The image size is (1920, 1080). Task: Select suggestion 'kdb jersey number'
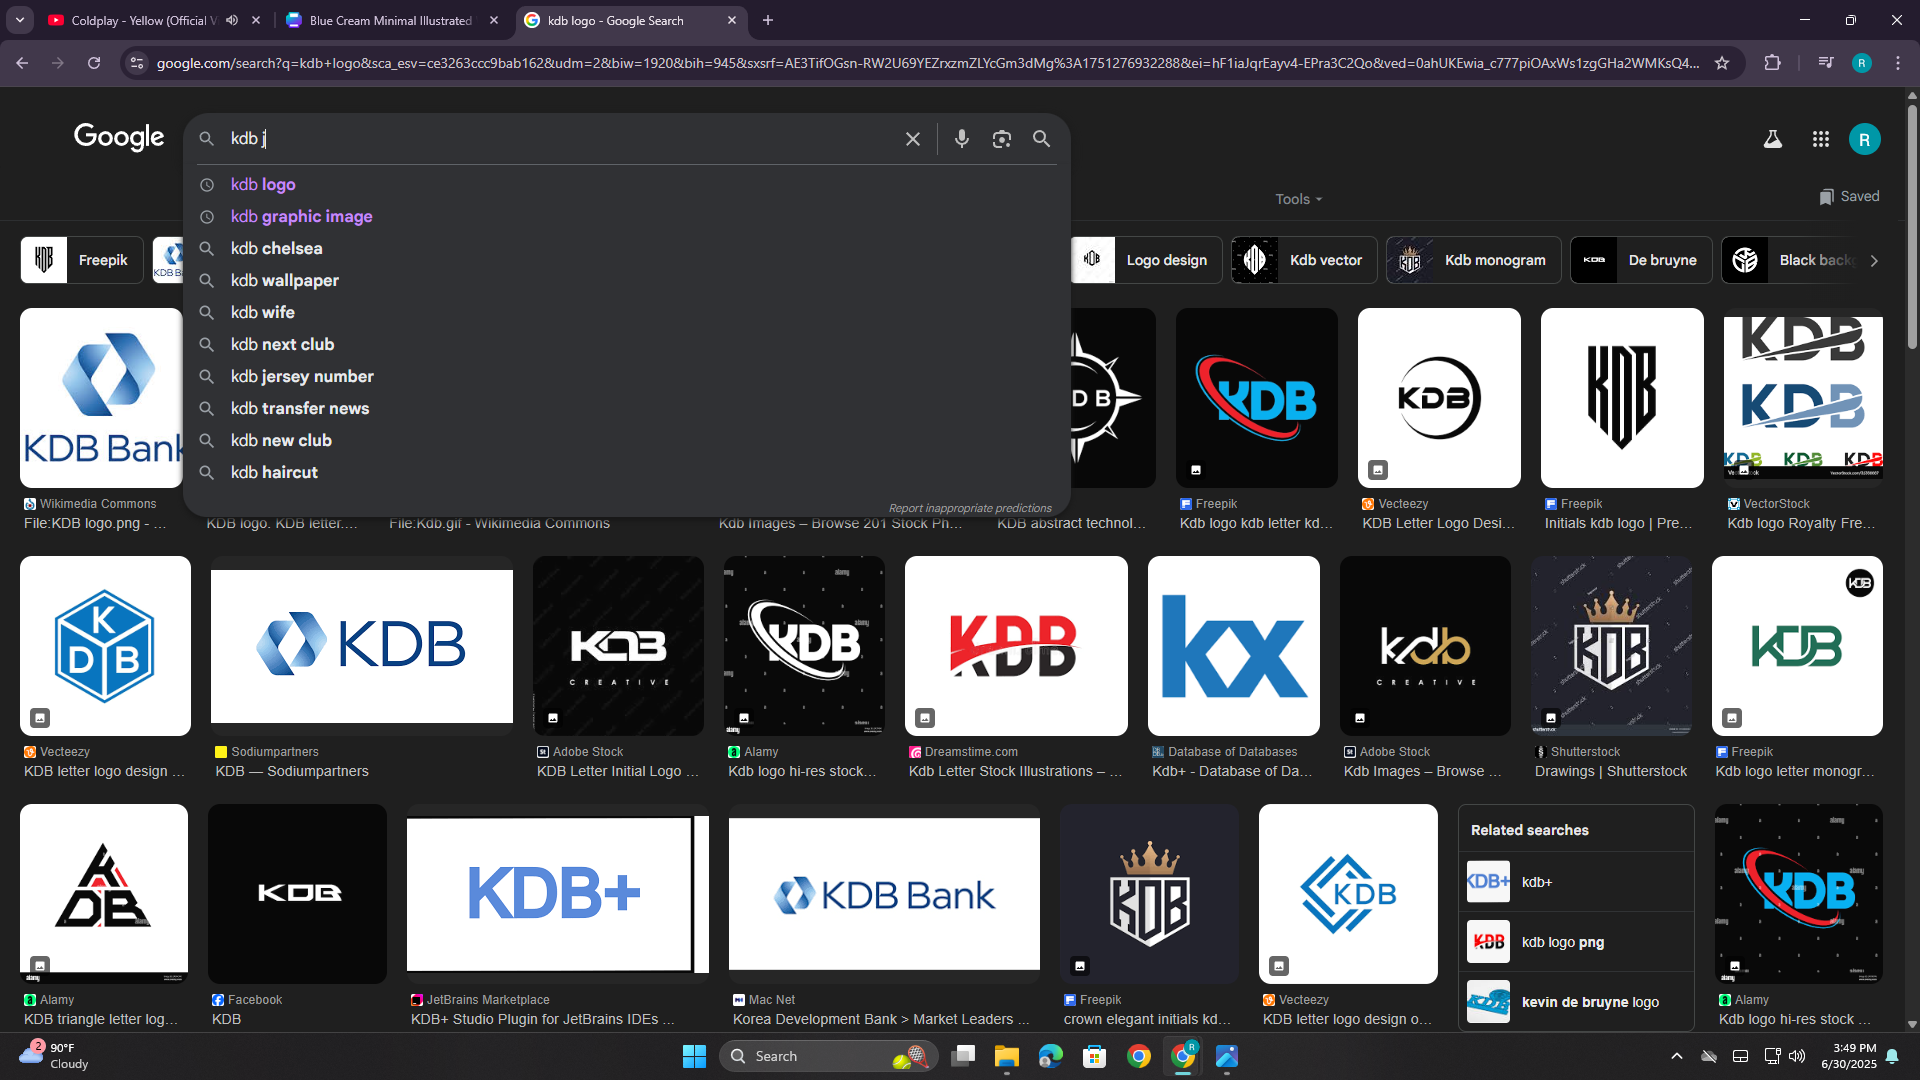pyautogui.click(x=626, y=376)
